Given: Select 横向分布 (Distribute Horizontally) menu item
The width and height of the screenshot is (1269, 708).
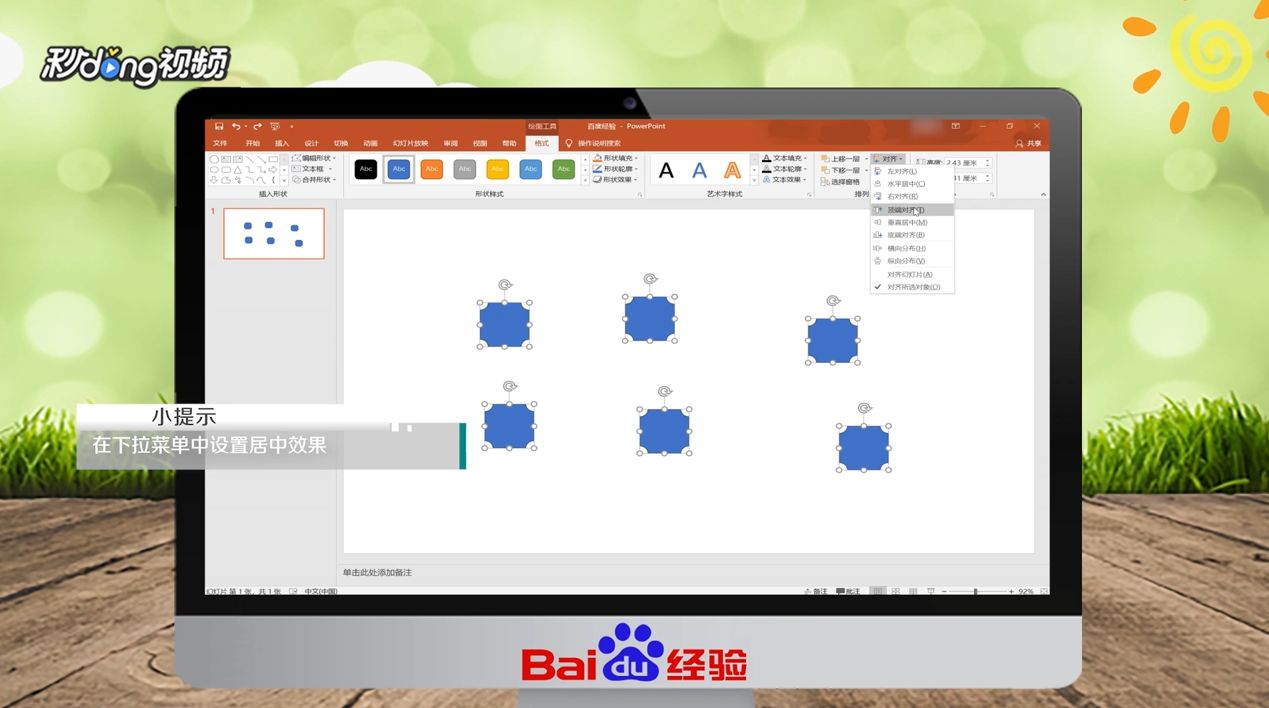Looking at the screenshot, I should pos(912,248).
